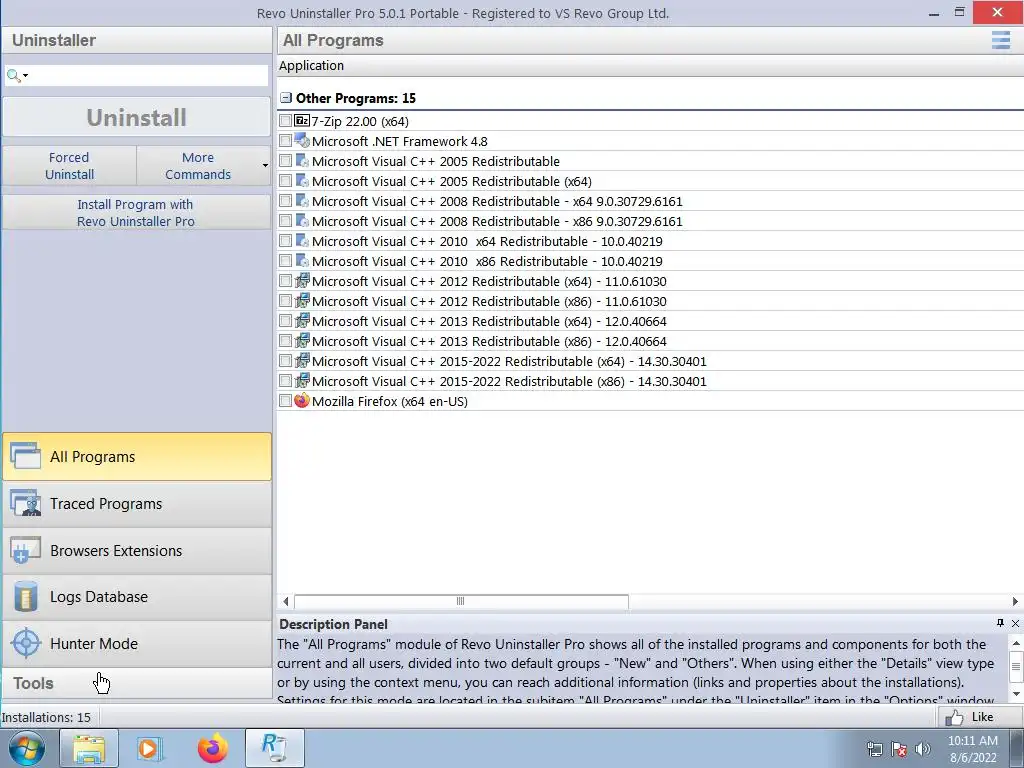Click the big Uninstall button
Image resolution: width=1024 pixels, height=768 pixels.
click(136, 118)
